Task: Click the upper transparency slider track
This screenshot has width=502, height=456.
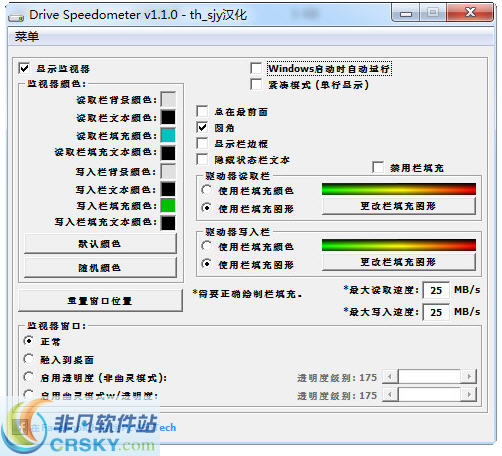Action: point(430,377)
